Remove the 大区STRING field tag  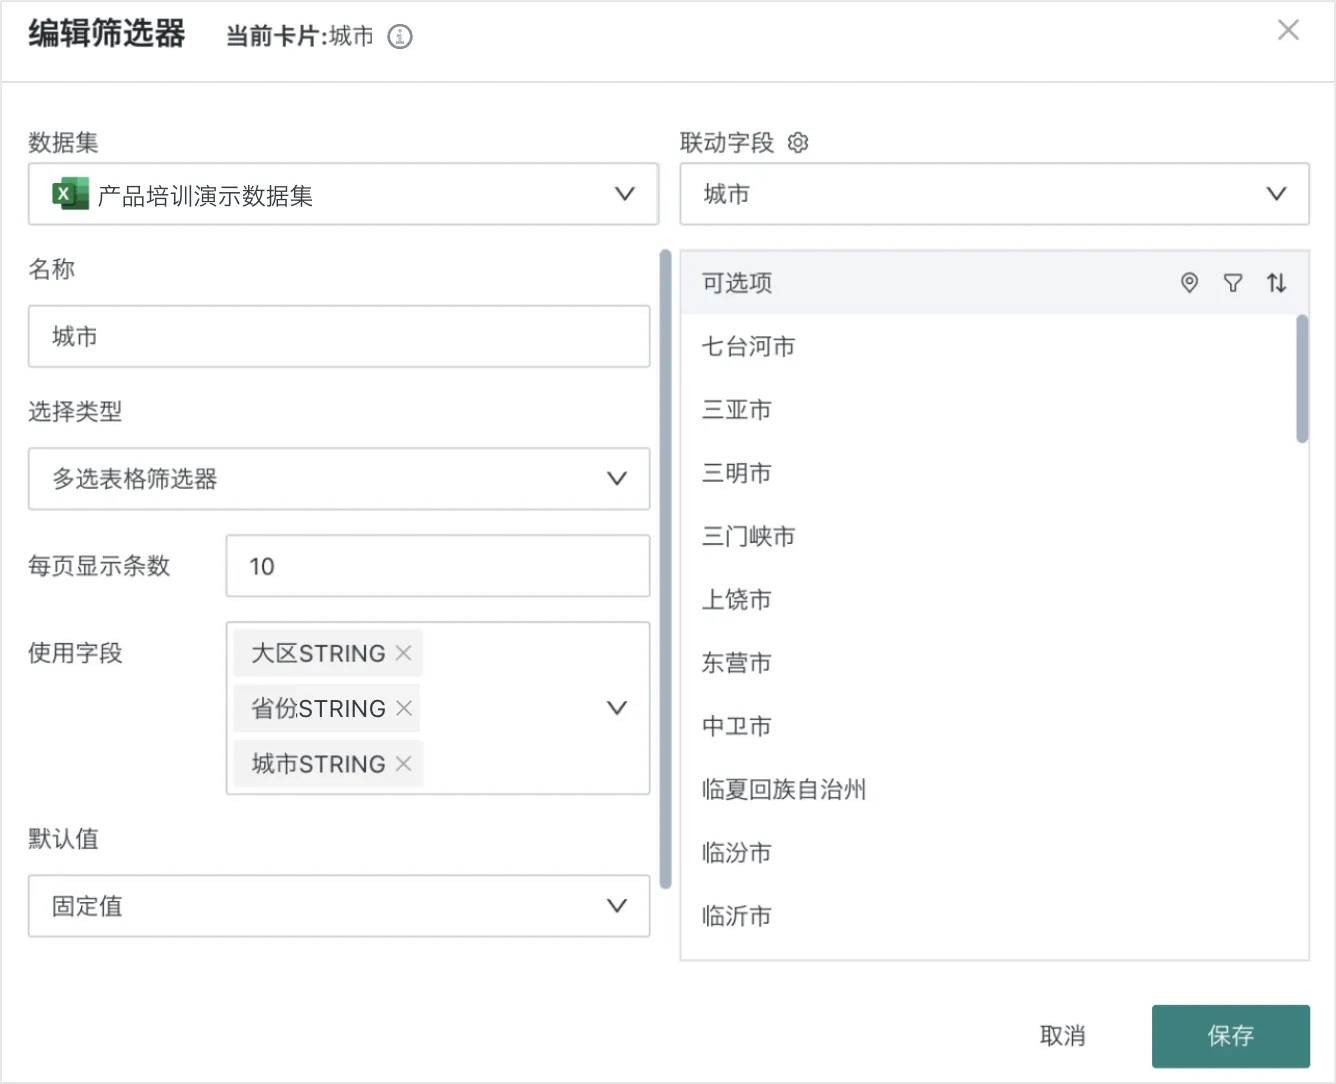click(x=404, y=653)
